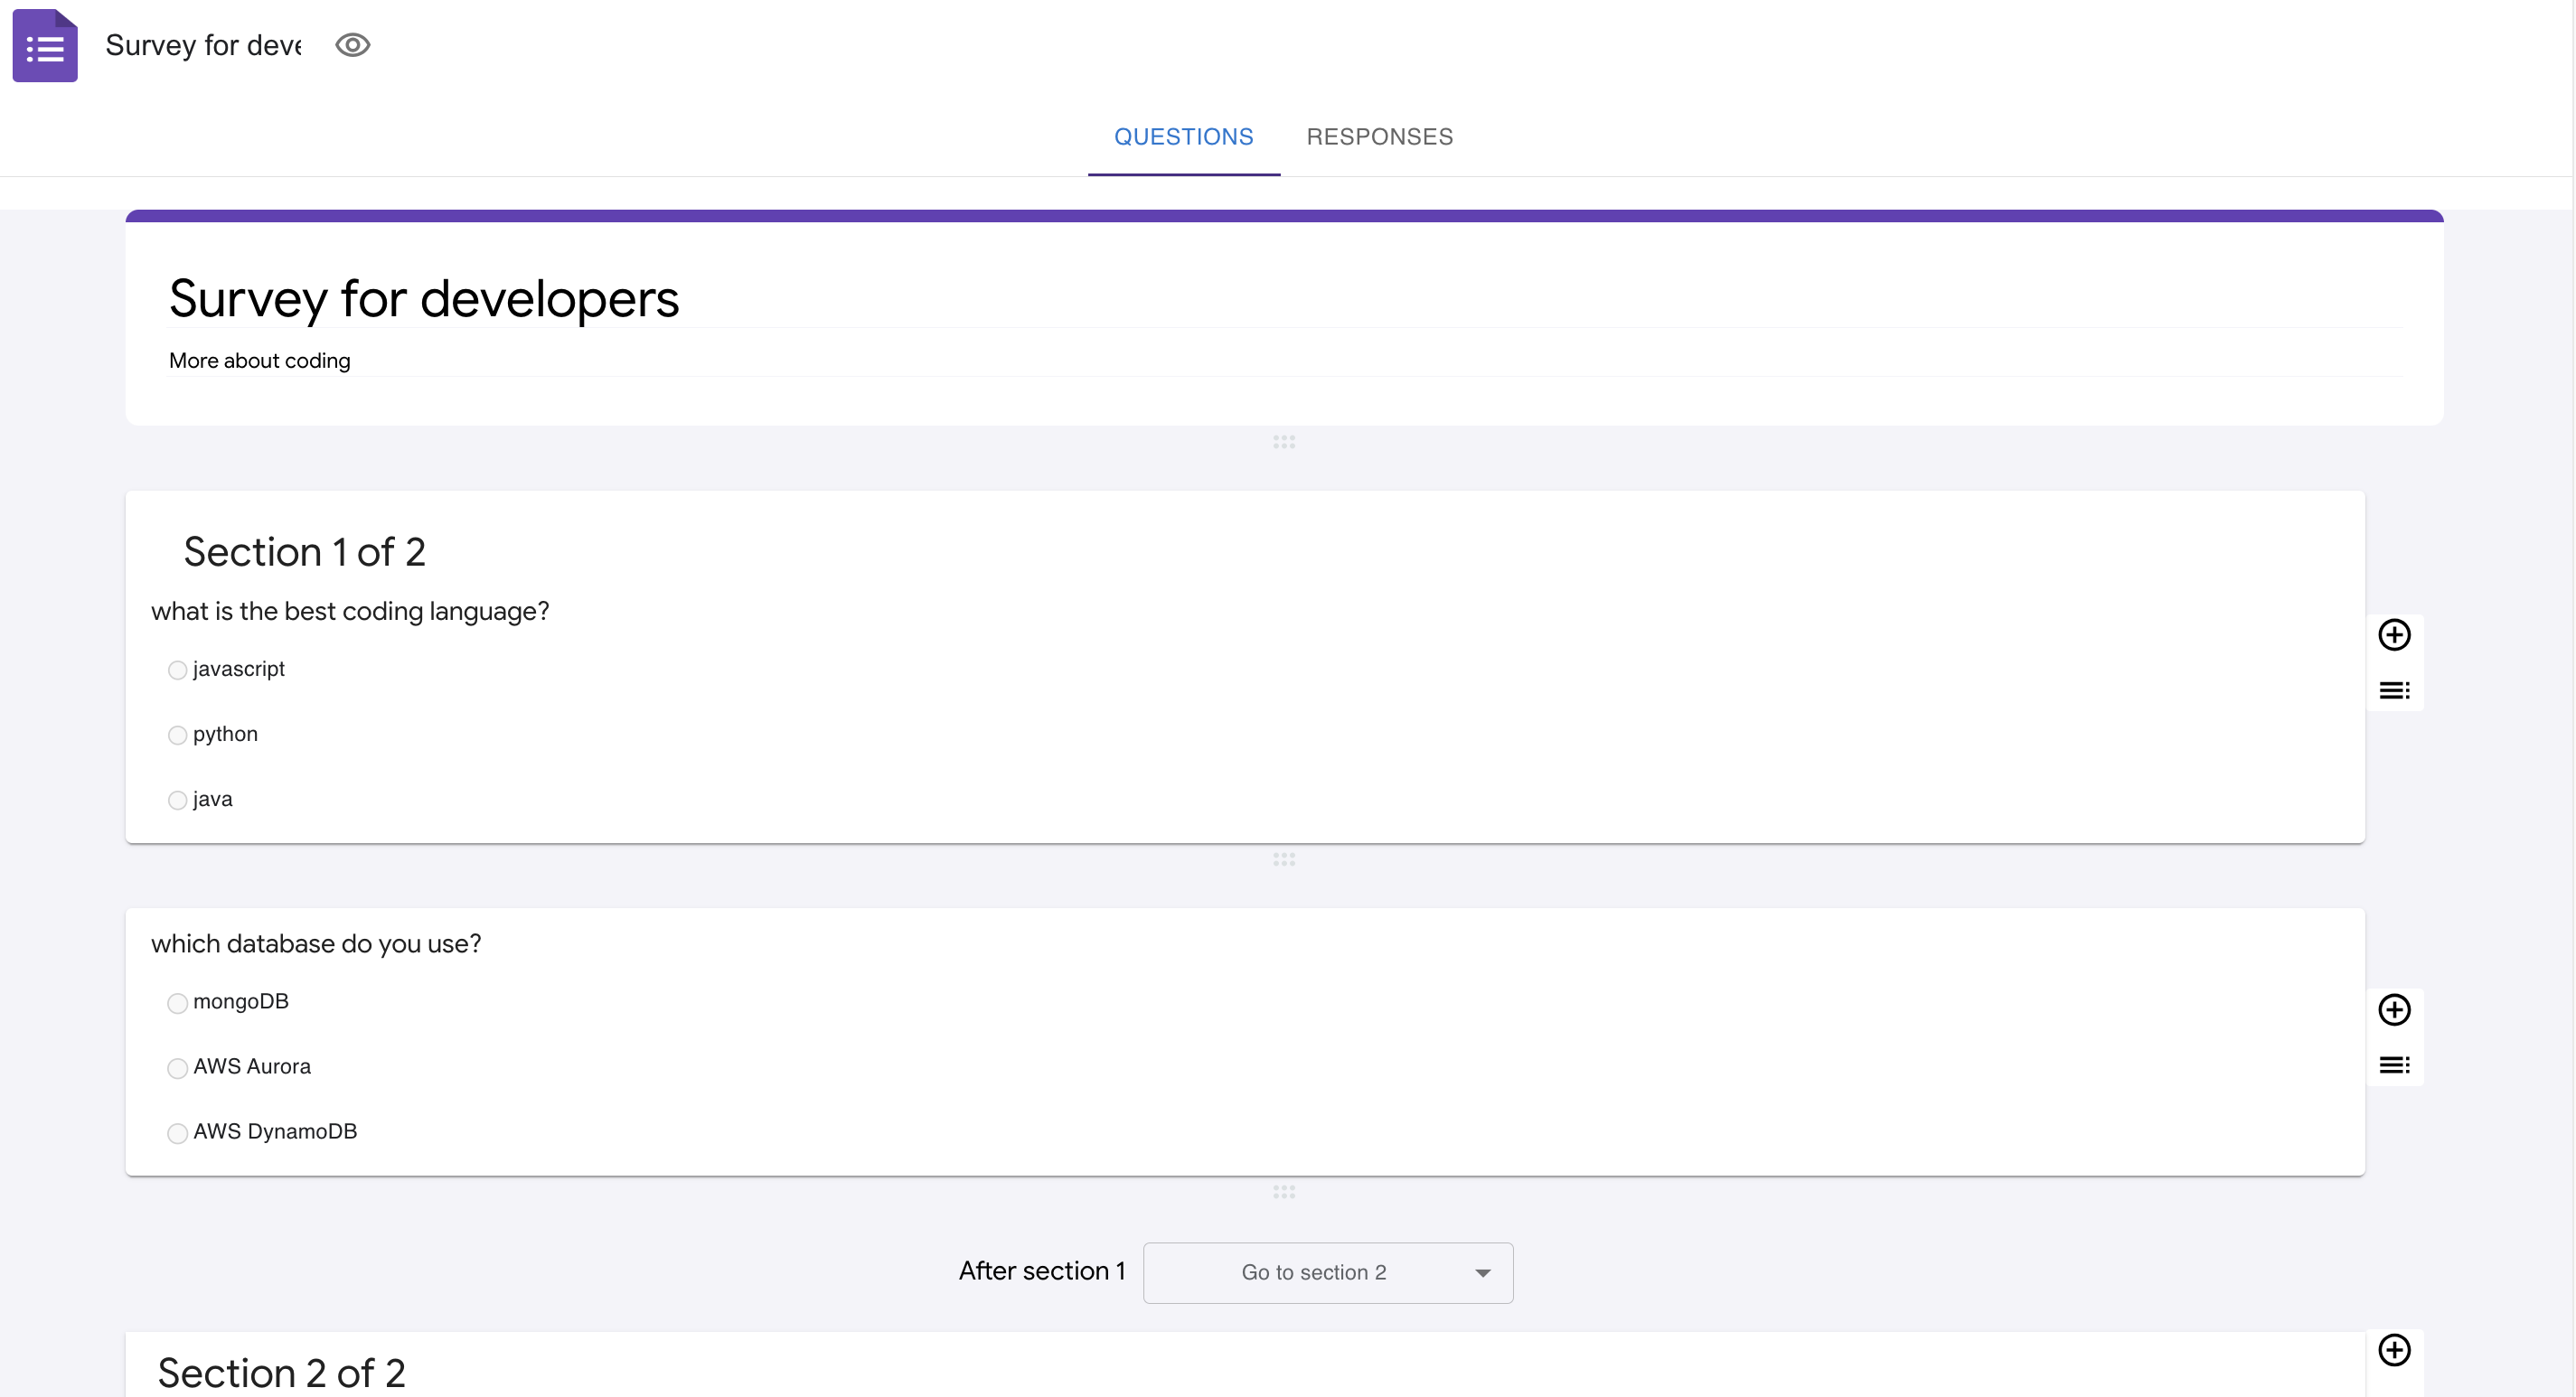Select the python radio option
The width and height of the screenshot is (2576, 1397).
click(x=177, y=735)
